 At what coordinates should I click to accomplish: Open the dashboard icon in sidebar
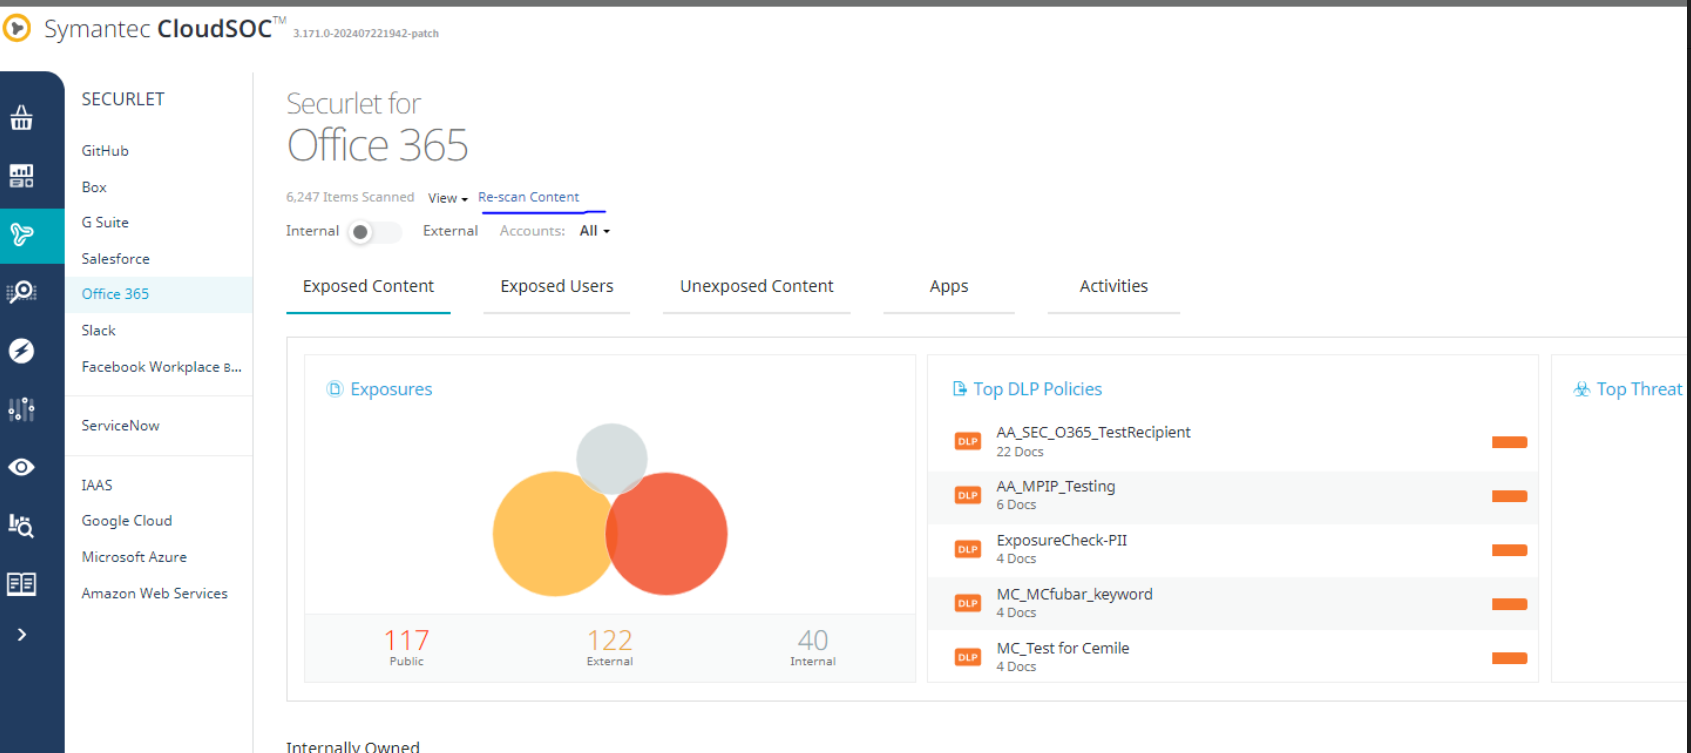tap(21, 176)
